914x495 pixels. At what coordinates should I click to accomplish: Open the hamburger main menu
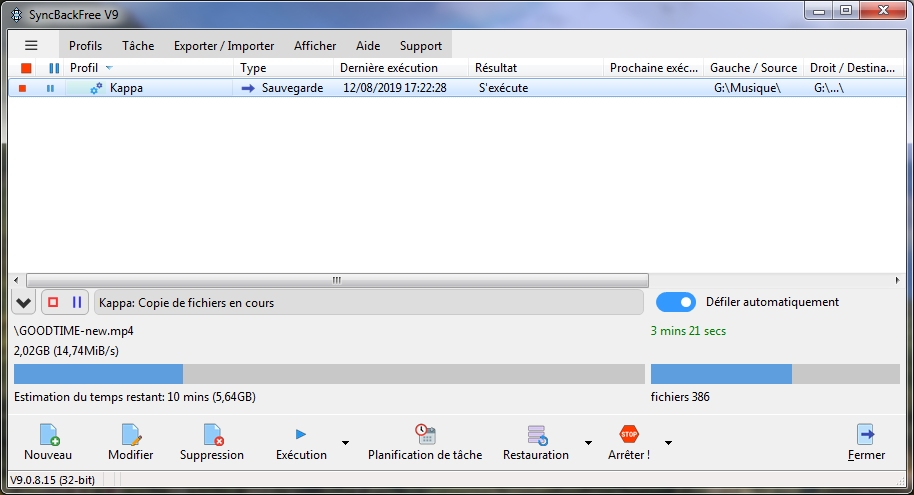coord(31,45)
